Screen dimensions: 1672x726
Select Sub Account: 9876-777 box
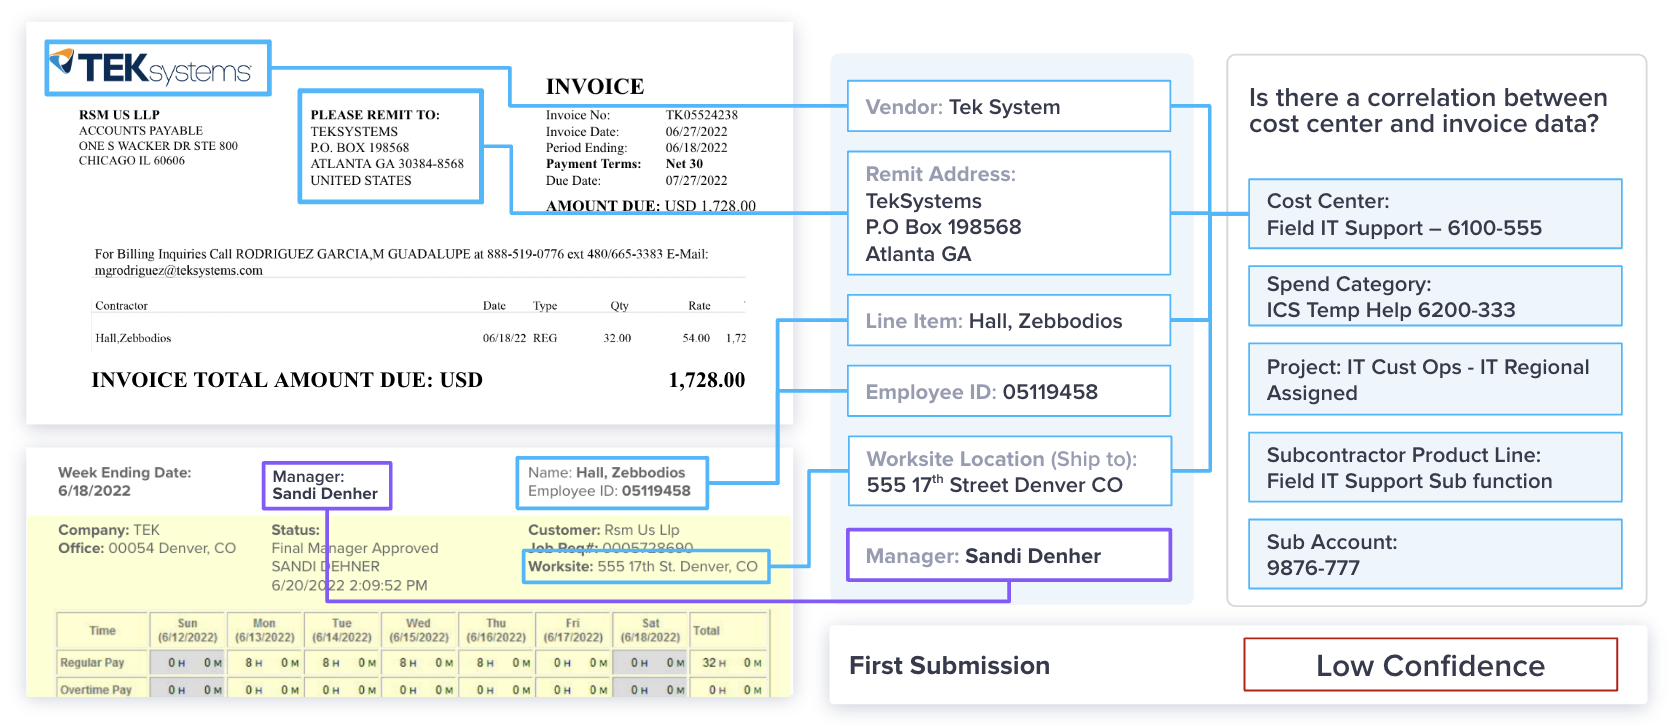click(x=1435, y=554)
